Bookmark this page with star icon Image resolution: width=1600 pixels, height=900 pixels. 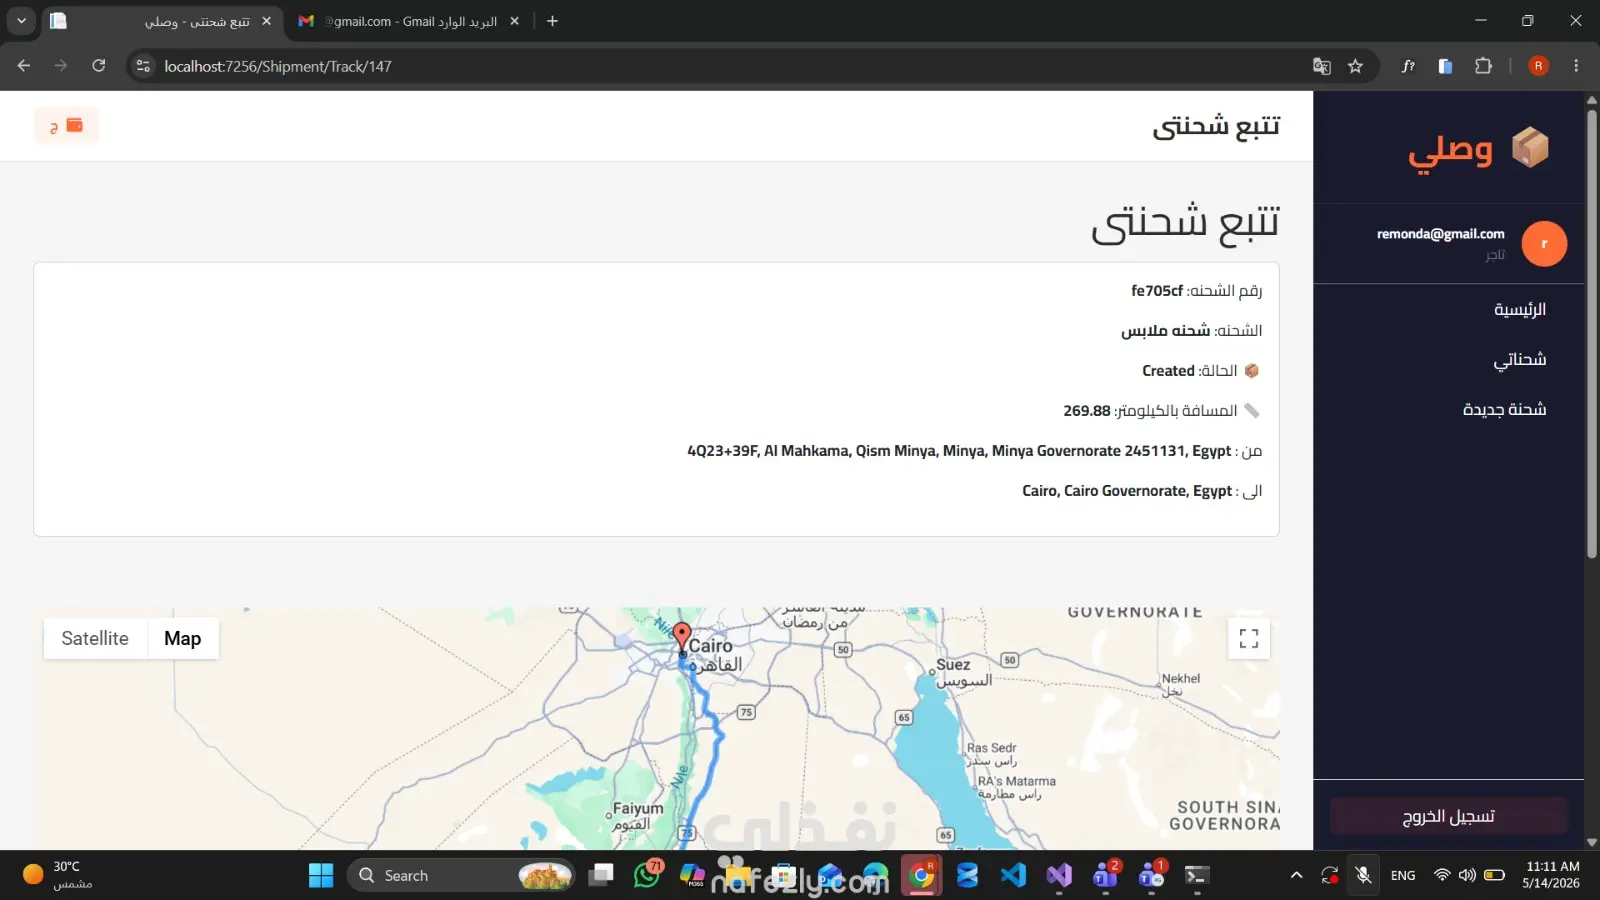pos(1355,66)
